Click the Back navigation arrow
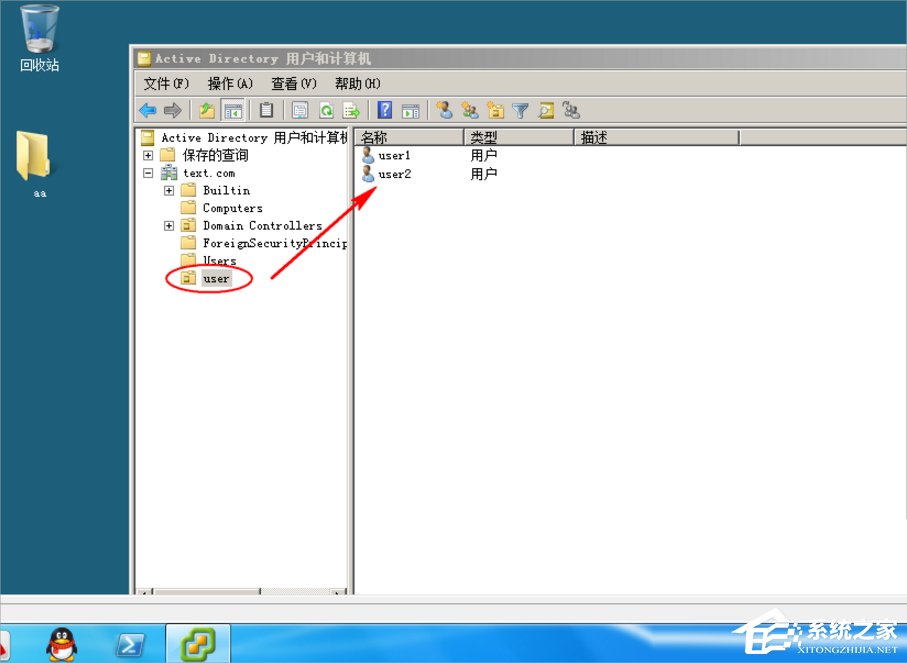Viewport: 907px width, 663px height. [148, 110]
